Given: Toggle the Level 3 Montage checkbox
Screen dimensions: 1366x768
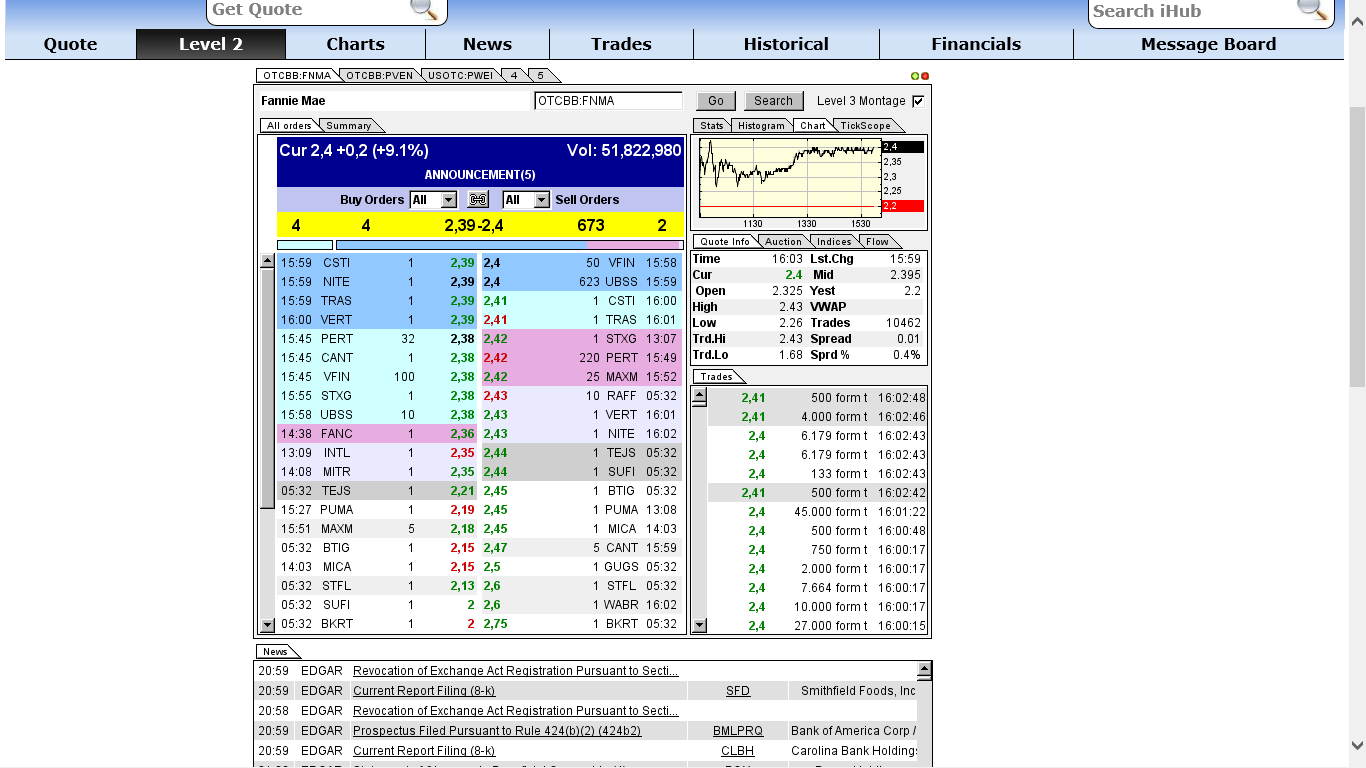Looking at the screenshot, I should point(918,101).
